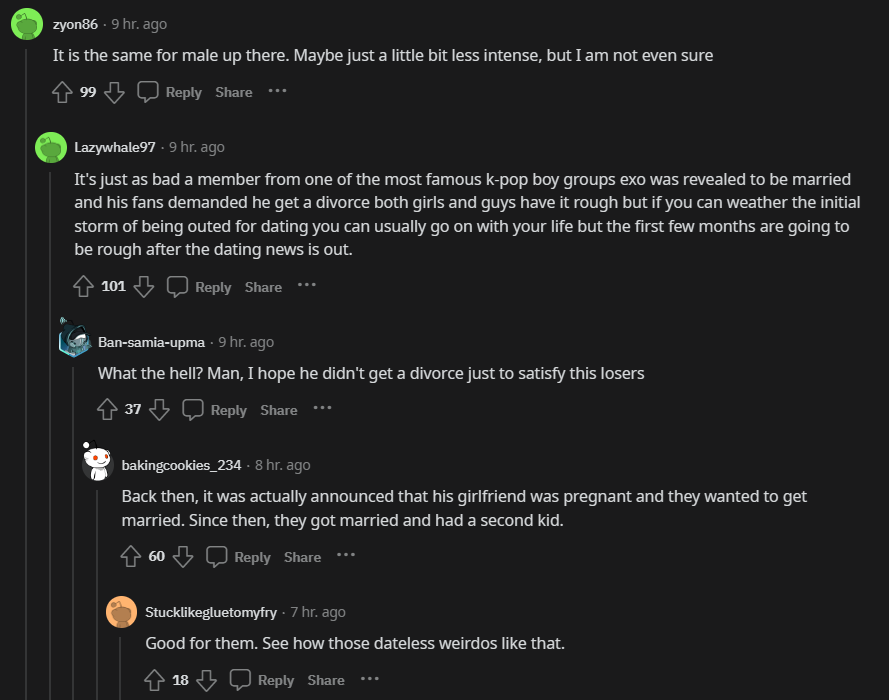
Task: Upvote Ban-samia-upma's comment
Action: click(108, 410)
